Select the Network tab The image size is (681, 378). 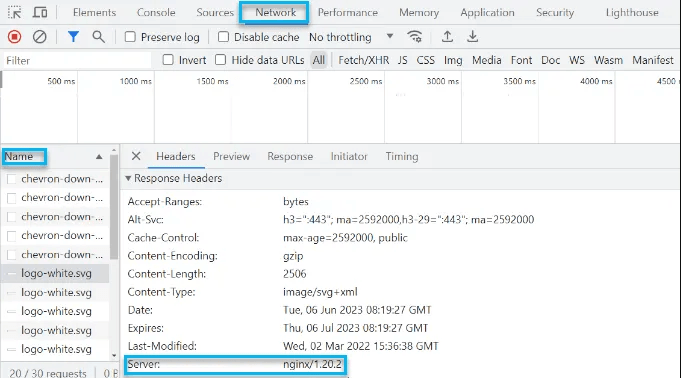[x=275, y=13]
